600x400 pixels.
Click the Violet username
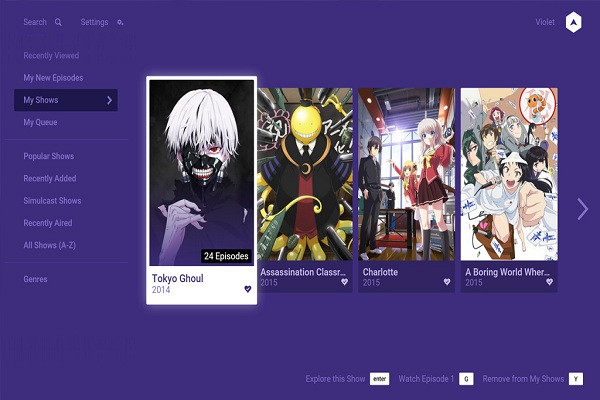(545, 22)
